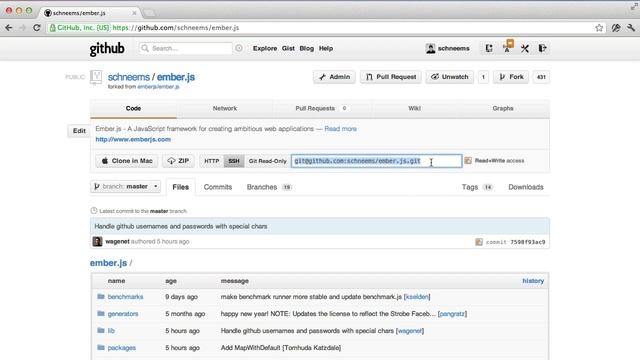Open the branch: master dropdown
The image size is (640, 360).
point(125,187)
